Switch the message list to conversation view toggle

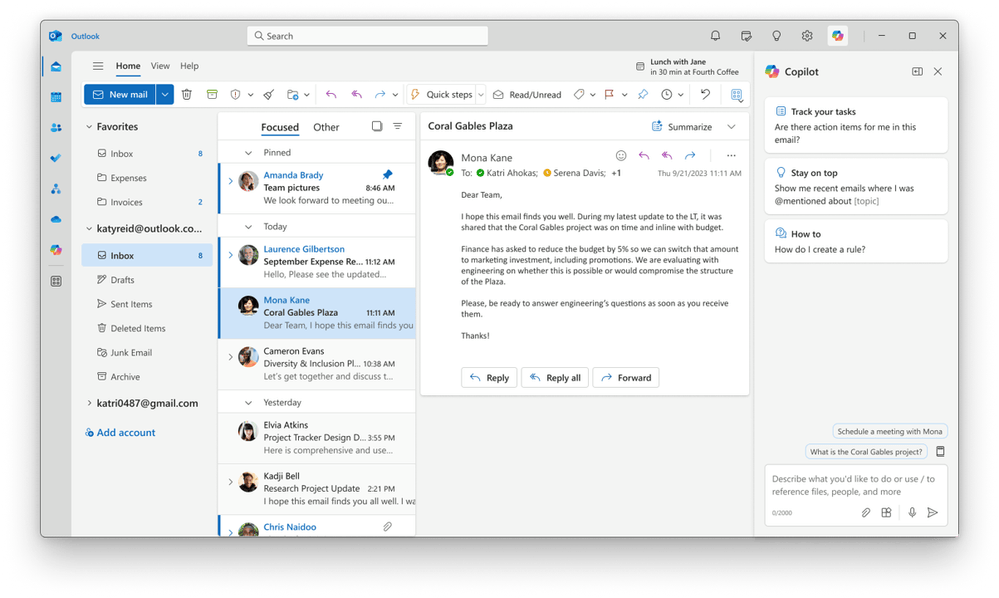pos(377,126)
